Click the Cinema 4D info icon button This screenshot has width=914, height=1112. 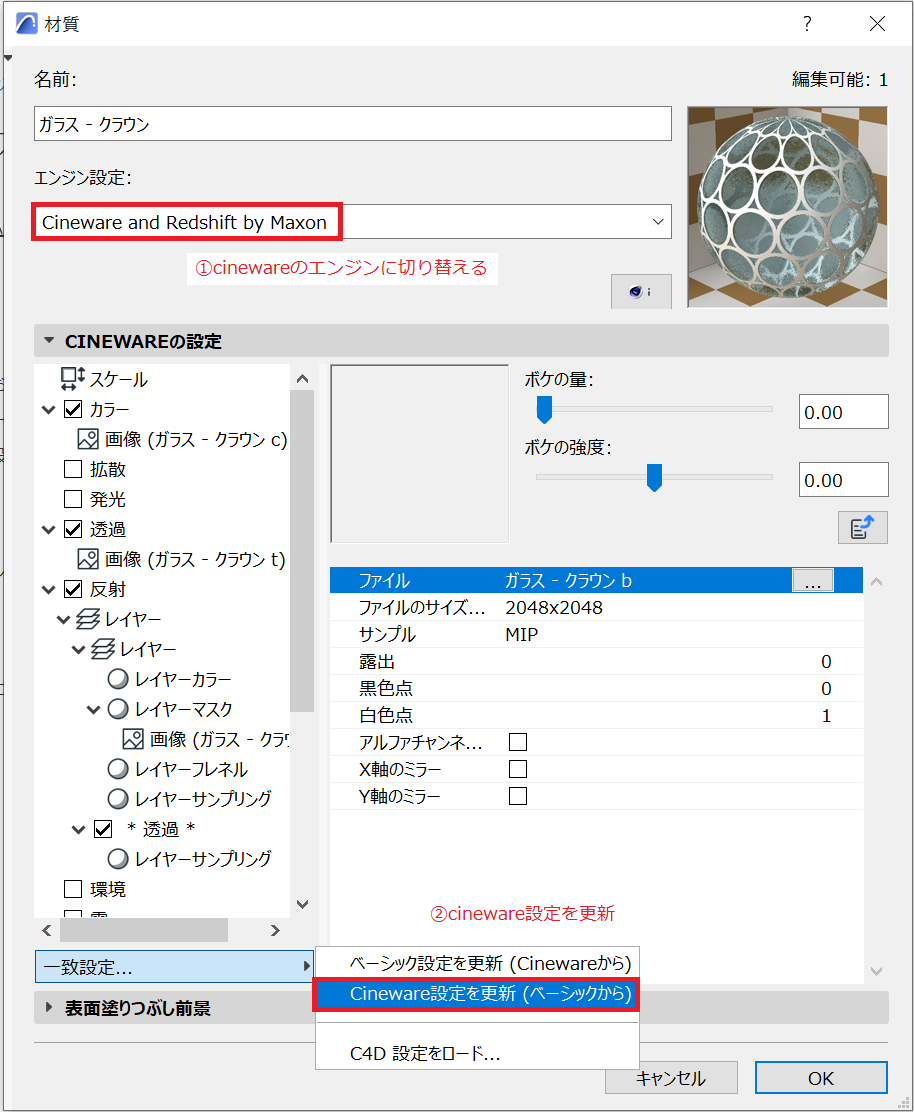pos(641,291)
